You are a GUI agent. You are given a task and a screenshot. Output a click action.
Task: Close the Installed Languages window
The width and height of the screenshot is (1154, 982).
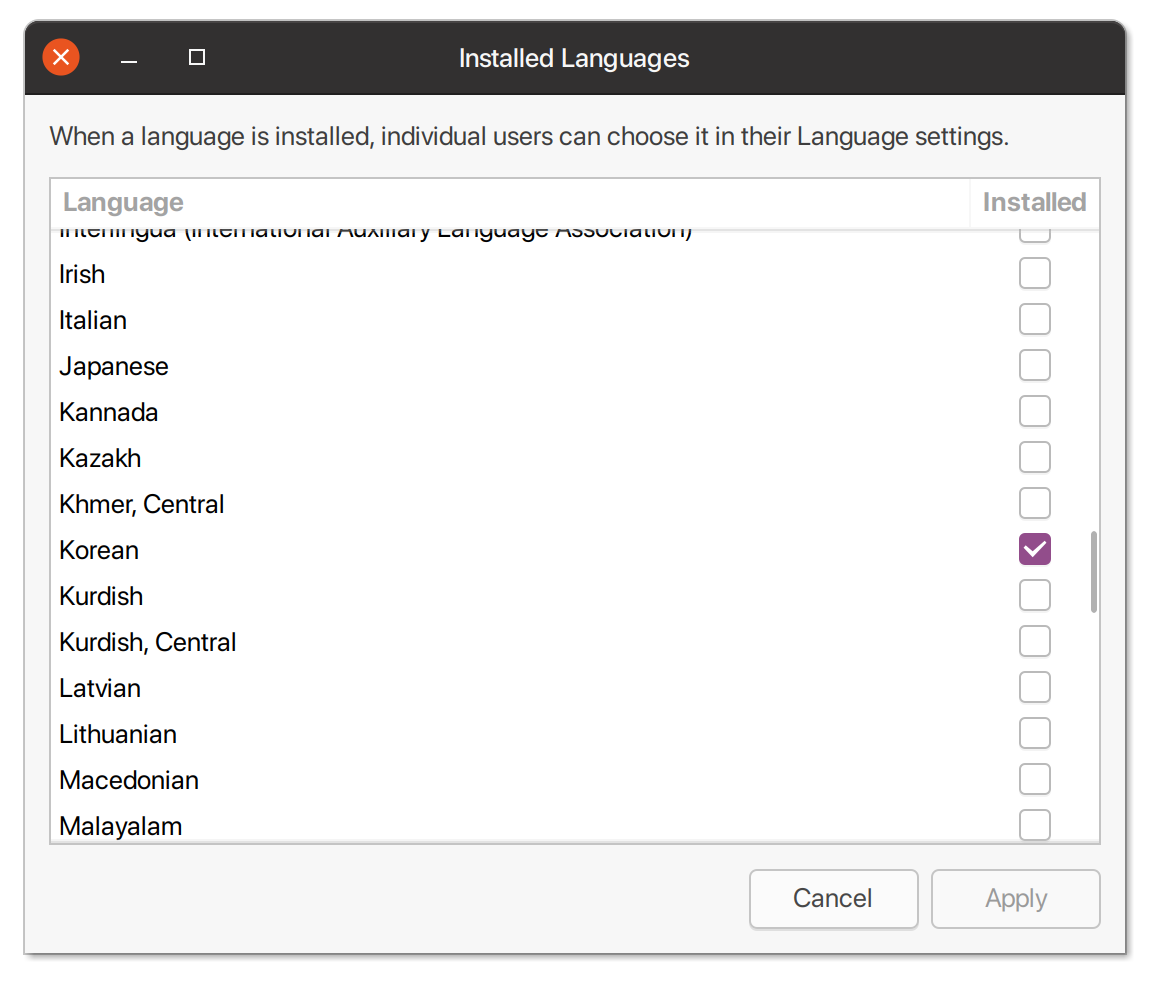click(61, 58)
